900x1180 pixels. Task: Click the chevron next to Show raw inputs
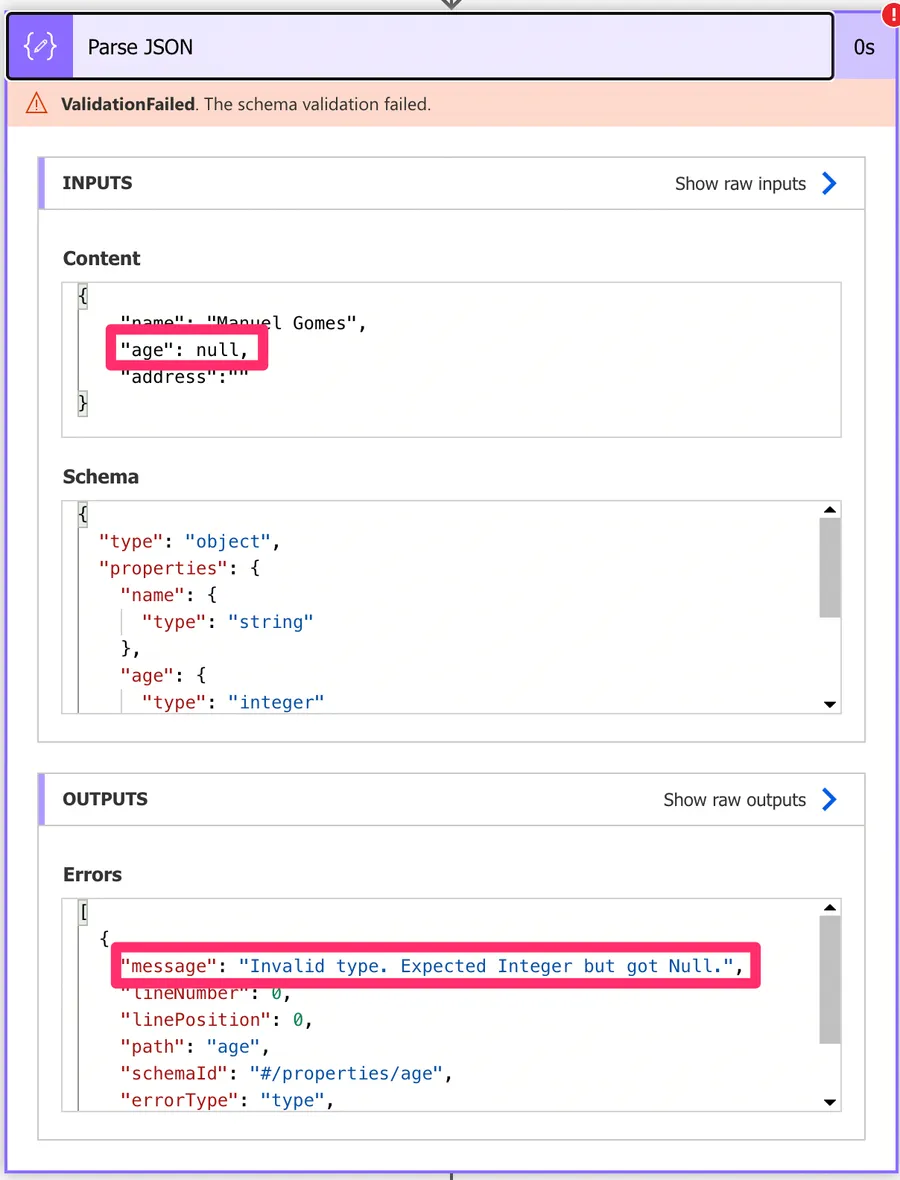[x=829, y=183]
